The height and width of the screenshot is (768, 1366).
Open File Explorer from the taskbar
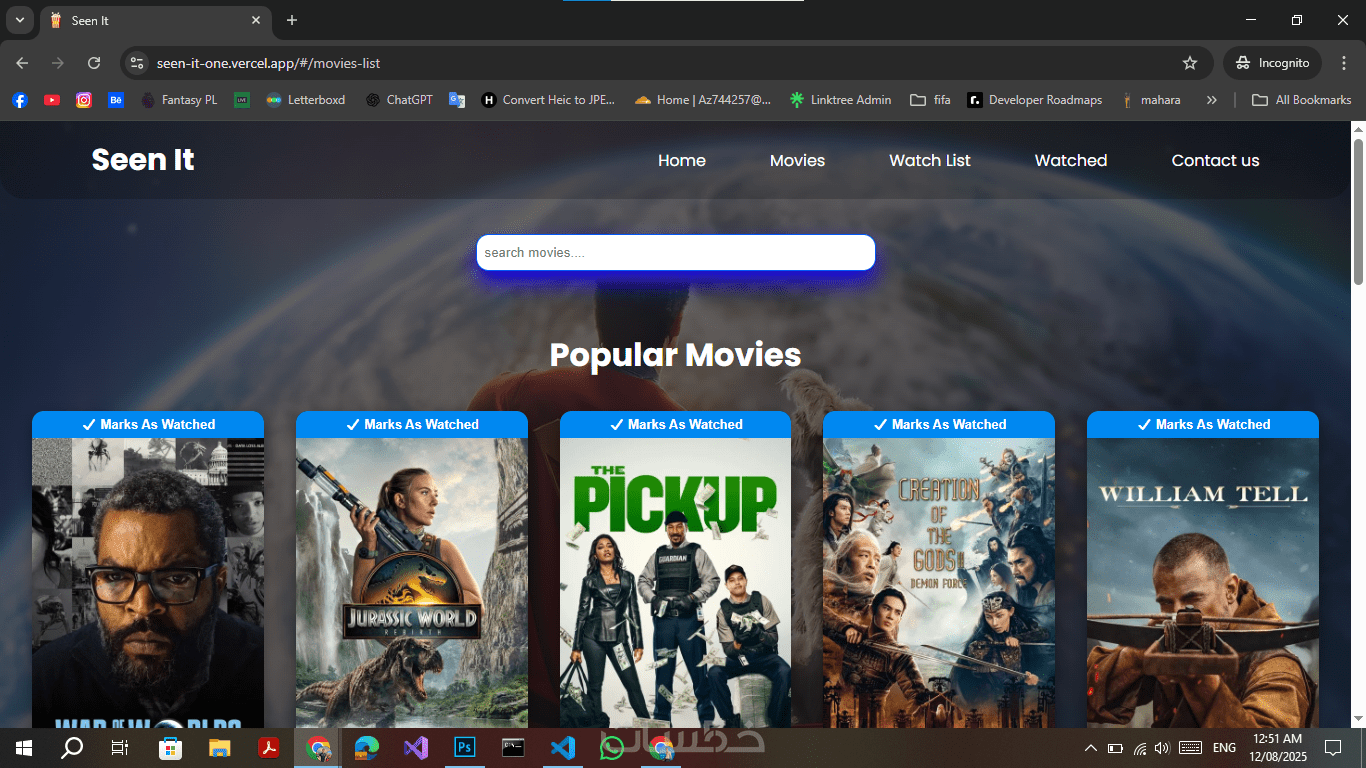[x=220, y=747]
